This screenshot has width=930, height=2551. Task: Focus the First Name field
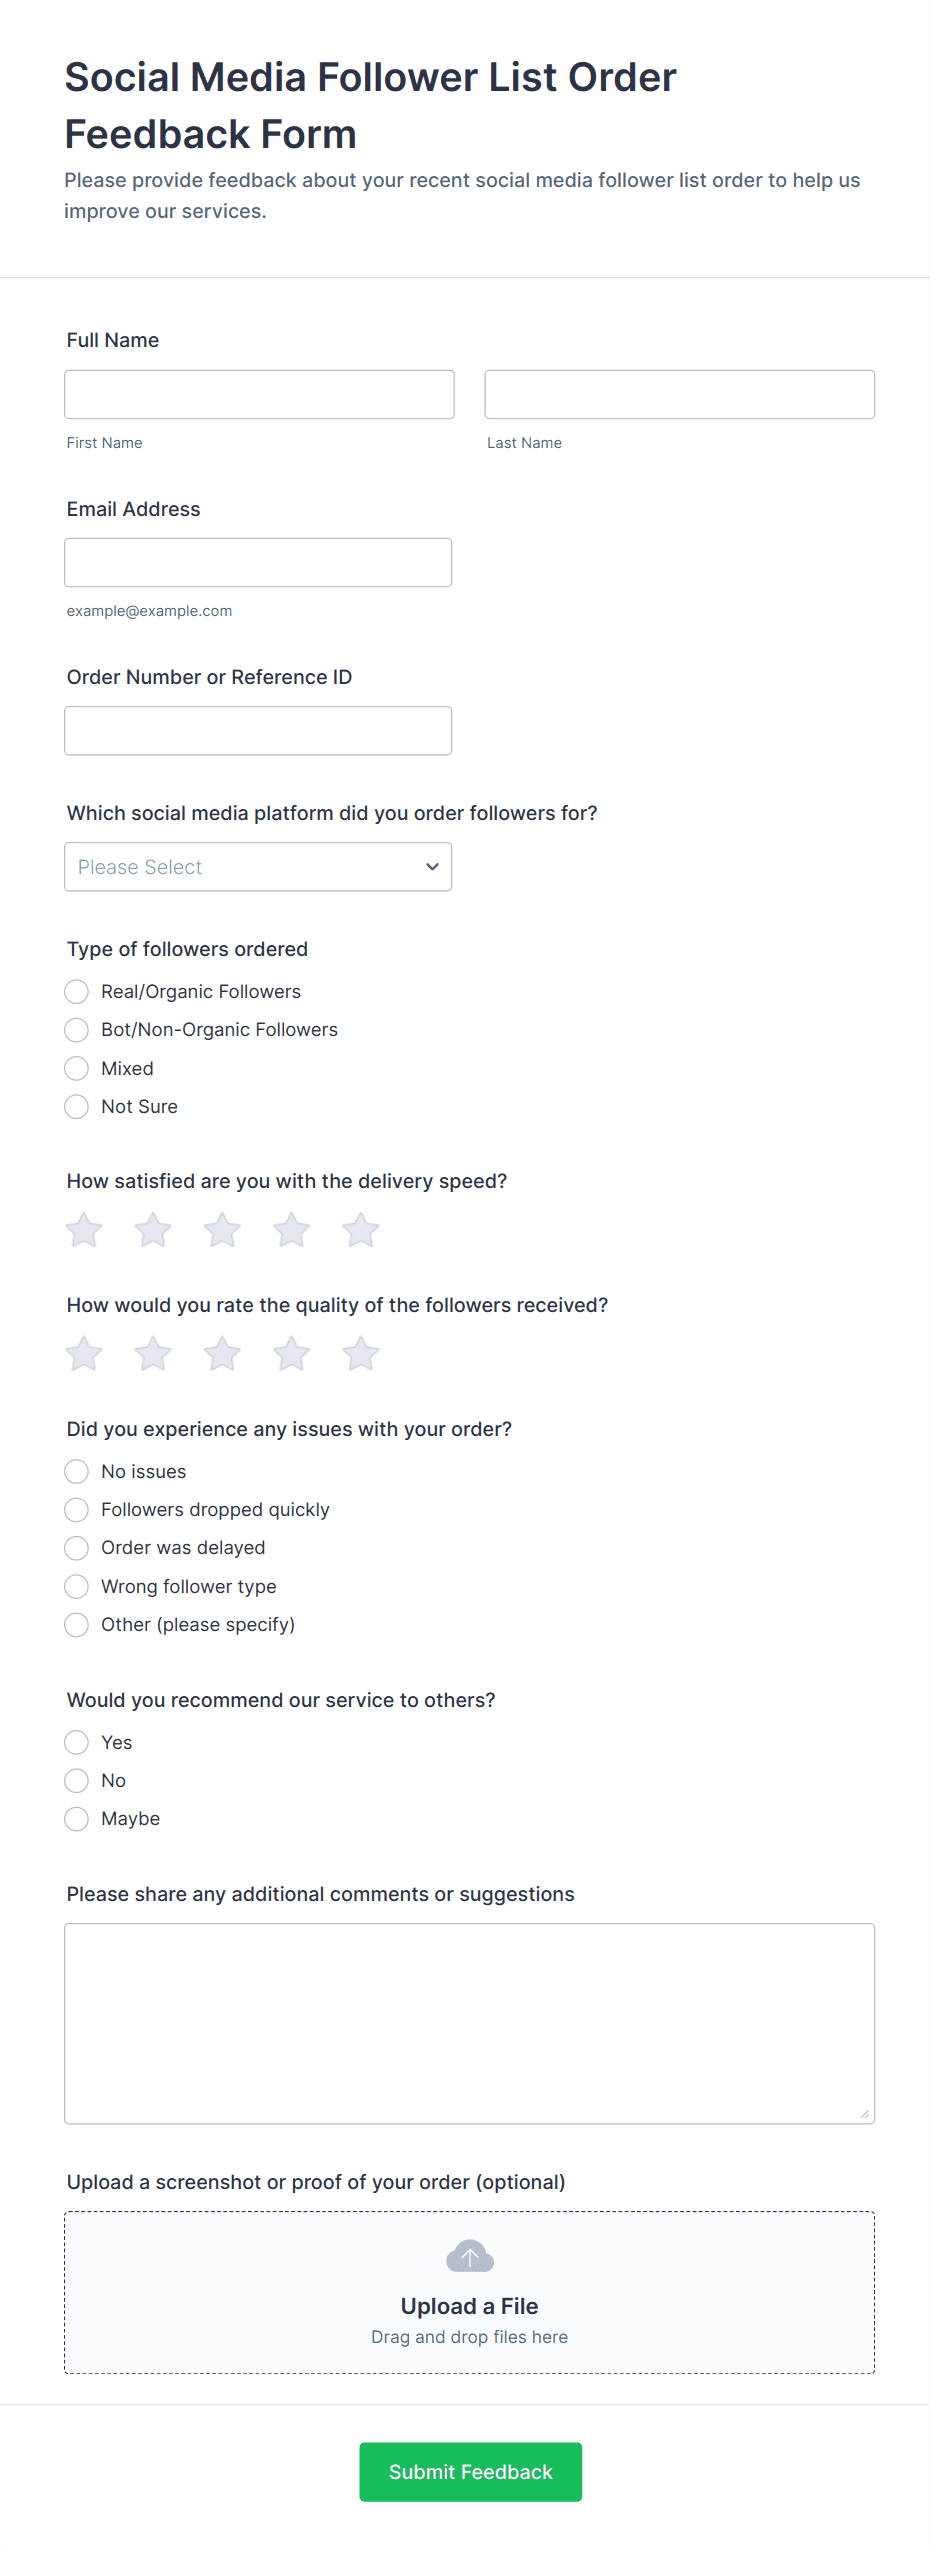tap(259, 395)
